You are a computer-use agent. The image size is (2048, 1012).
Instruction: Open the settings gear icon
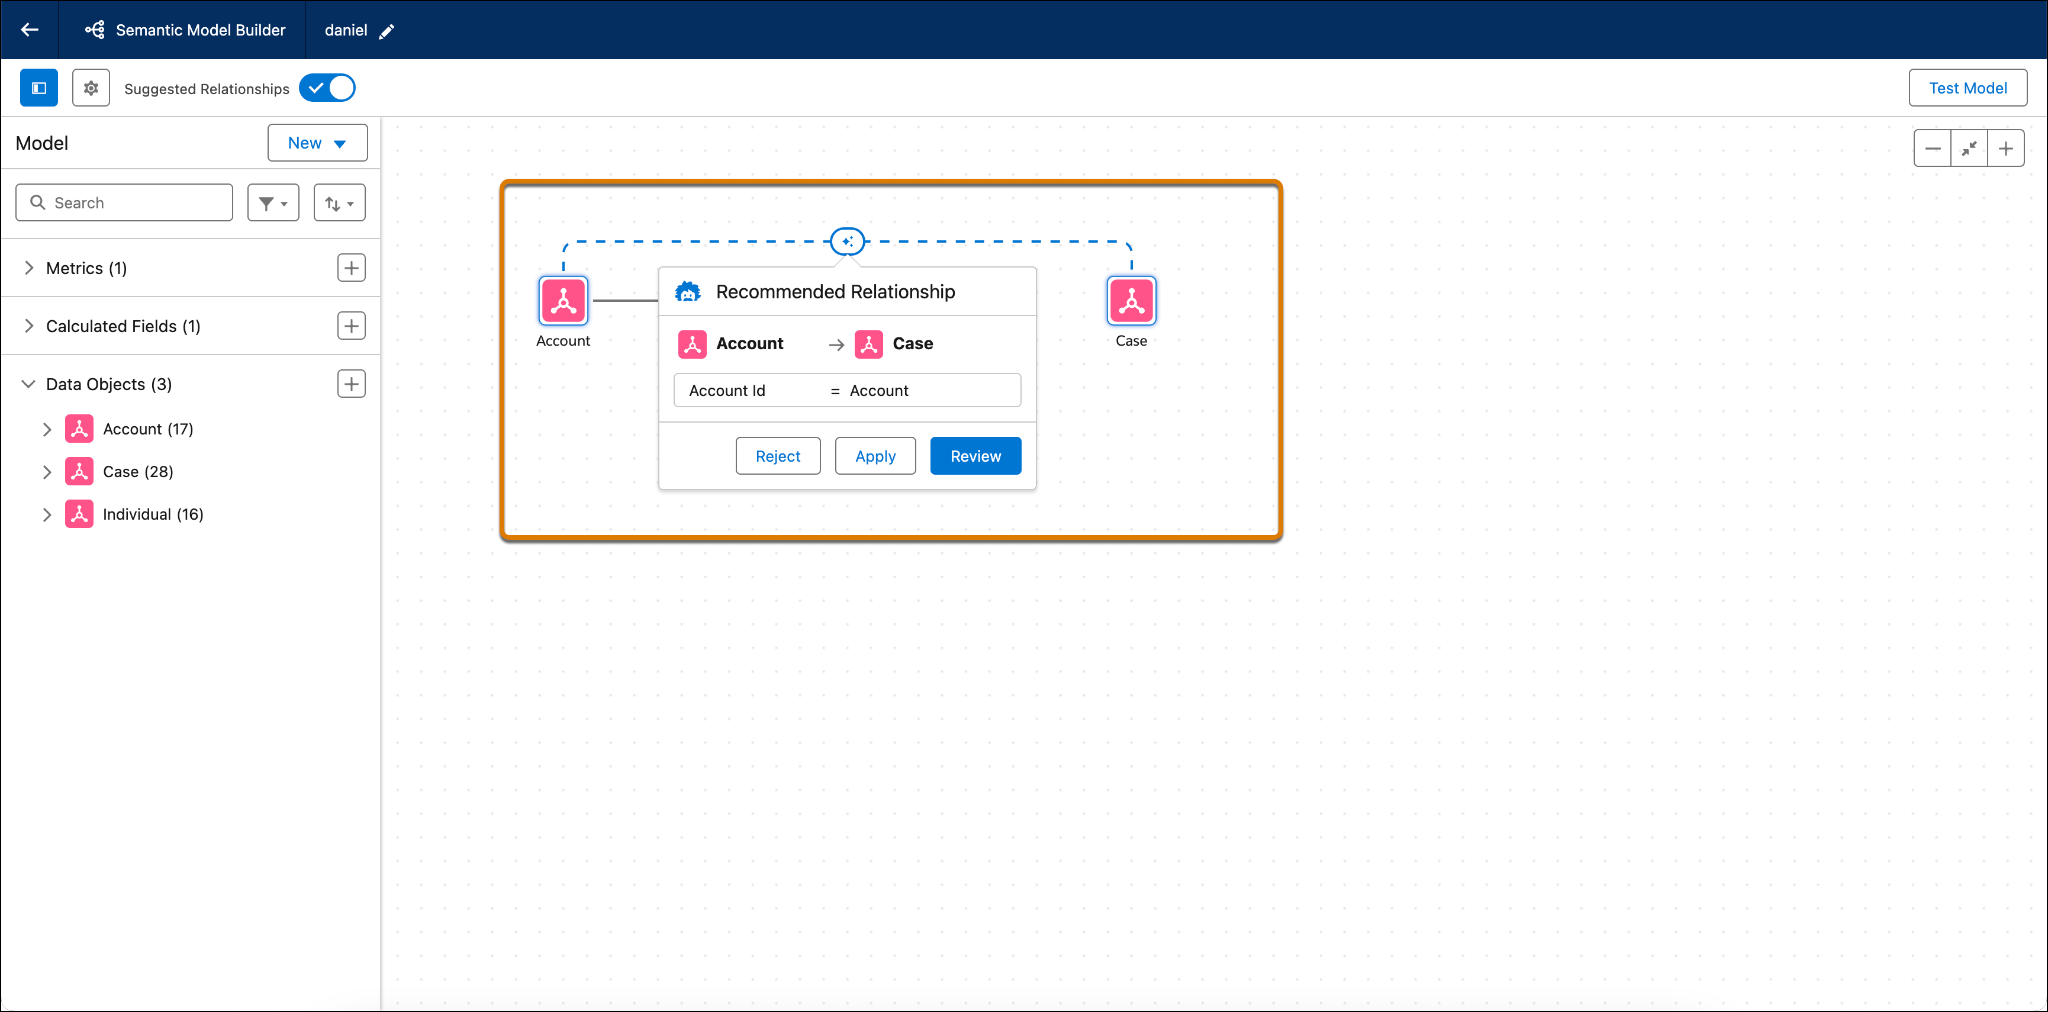click(x=91, y=88)
